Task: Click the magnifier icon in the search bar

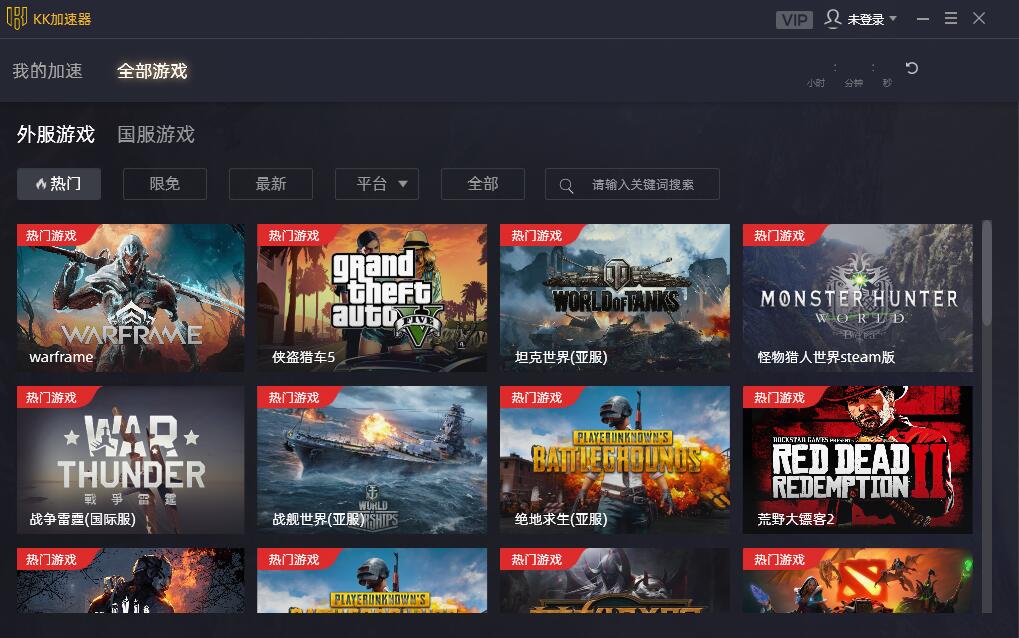Action: (566, 183)
